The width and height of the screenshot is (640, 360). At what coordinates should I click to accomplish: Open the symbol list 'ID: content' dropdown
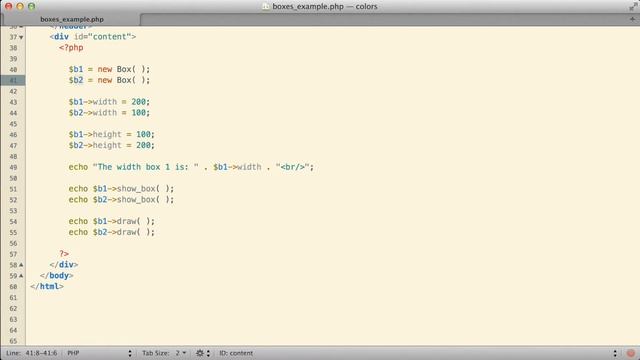(x=236, y=353)
